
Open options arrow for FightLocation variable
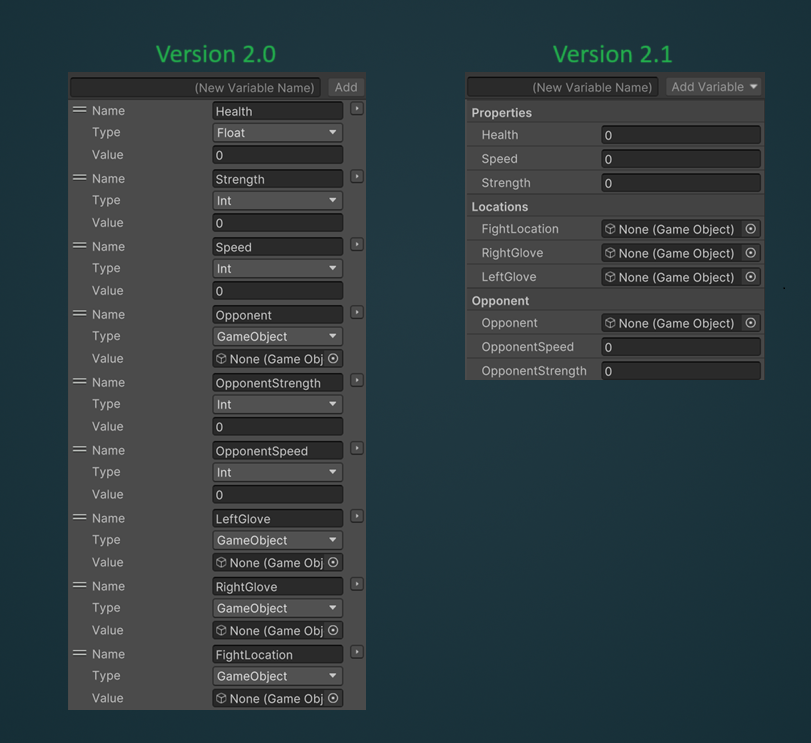pyautogui.click(x=357, y=652)
